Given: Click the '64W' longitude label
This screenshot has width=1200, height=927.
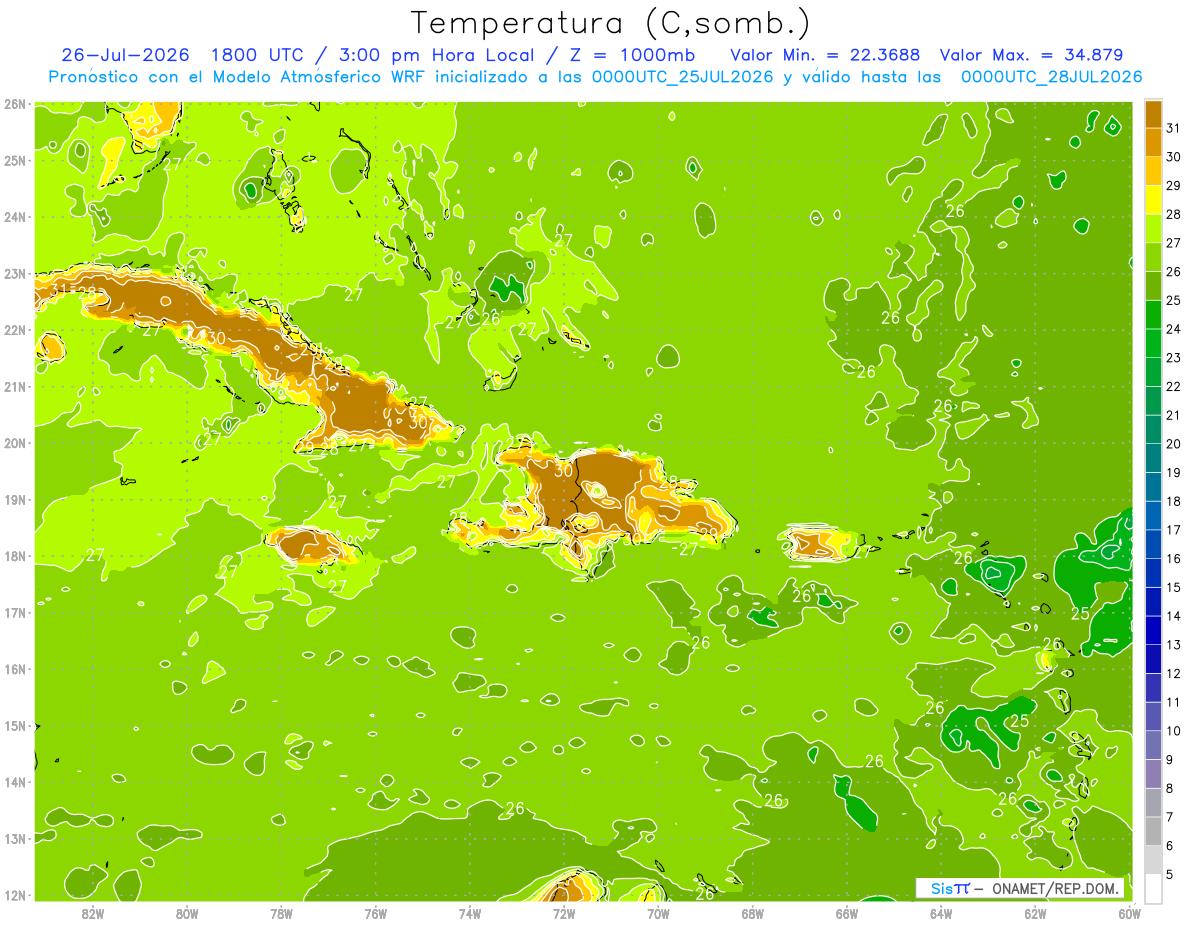Looking at the screenshot, I should [941, 912].
